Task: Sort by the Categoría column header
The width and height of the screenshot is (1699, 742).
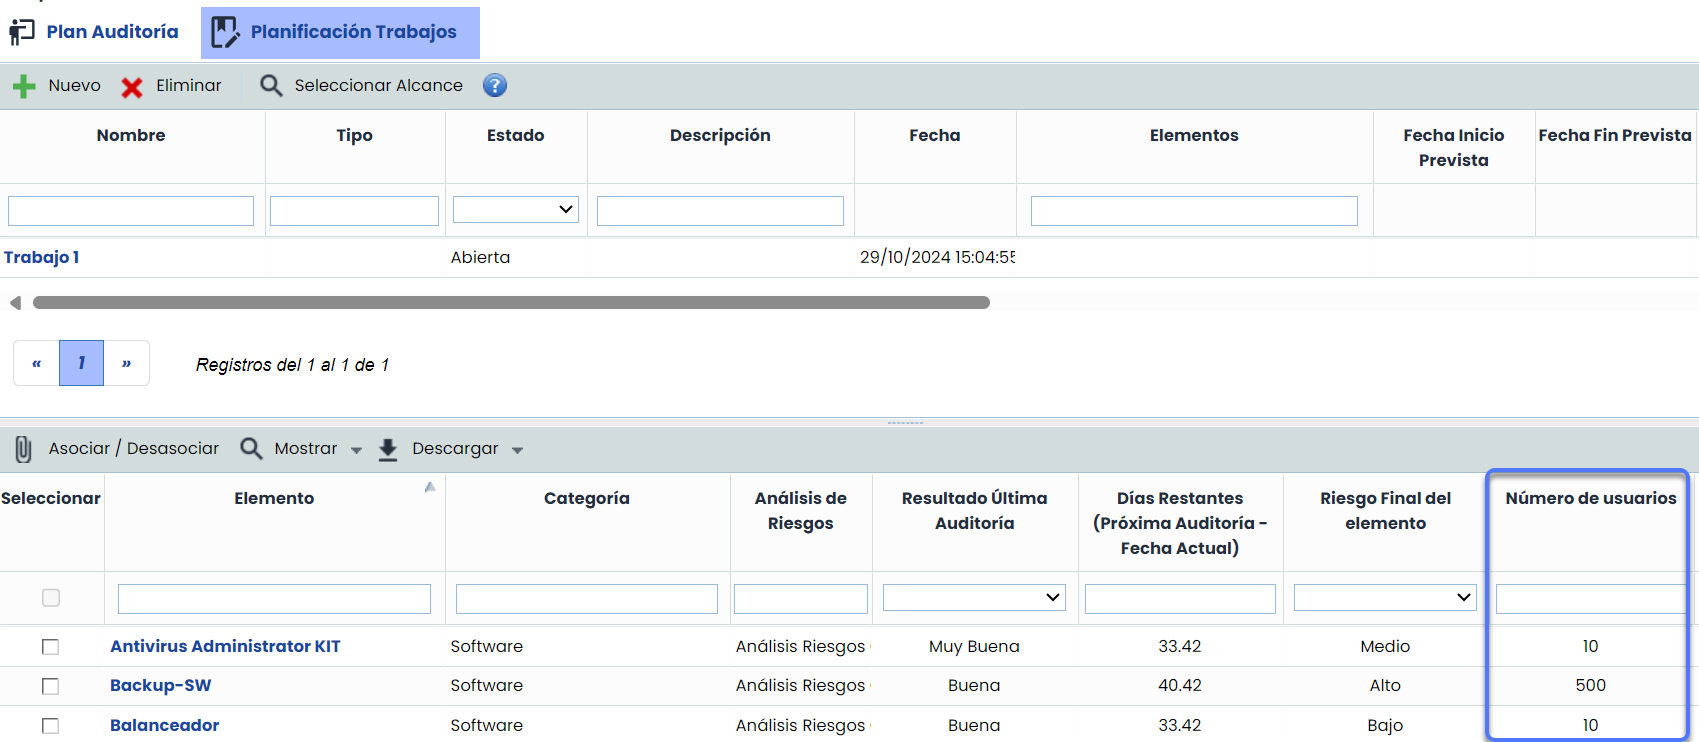Action: pyautogui.click(x=587, y=498)
